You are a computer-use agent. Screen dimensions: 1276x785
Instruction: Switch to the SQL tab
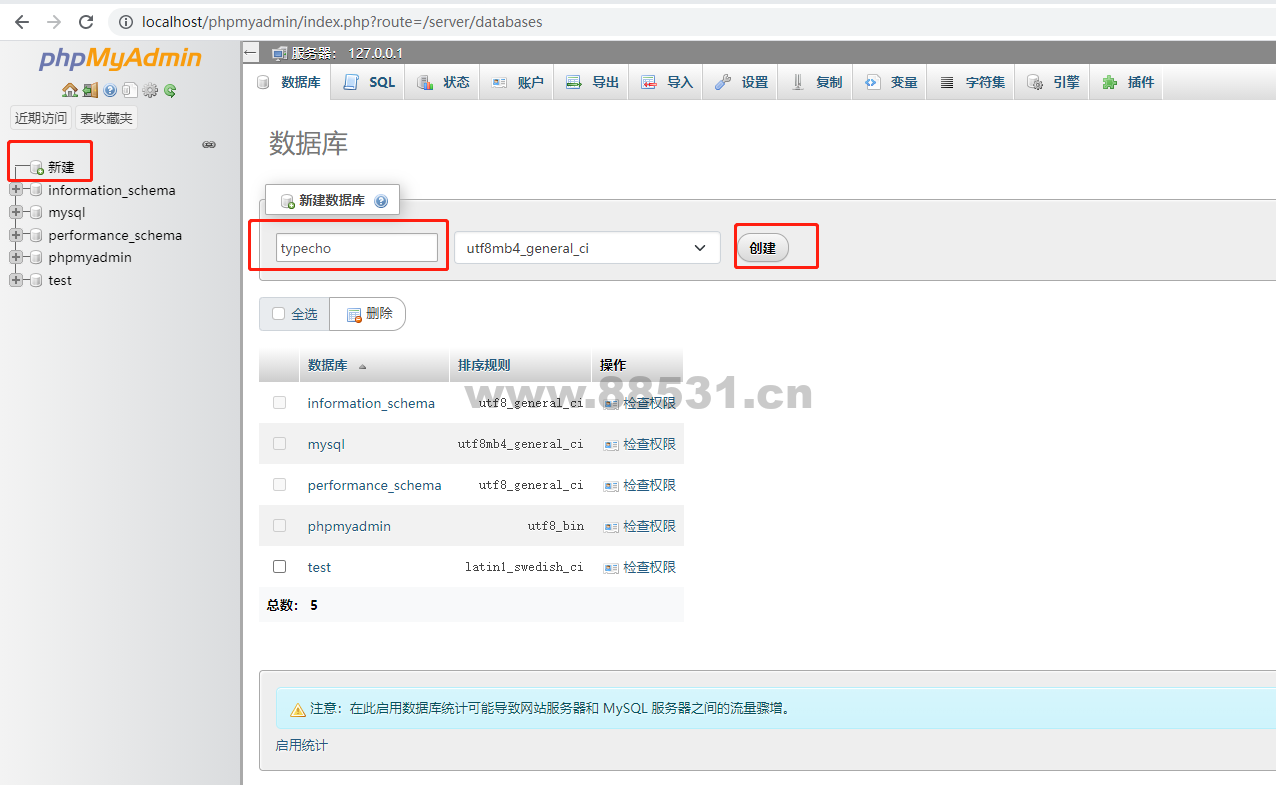pyautogui.click(x=368, y=82)
